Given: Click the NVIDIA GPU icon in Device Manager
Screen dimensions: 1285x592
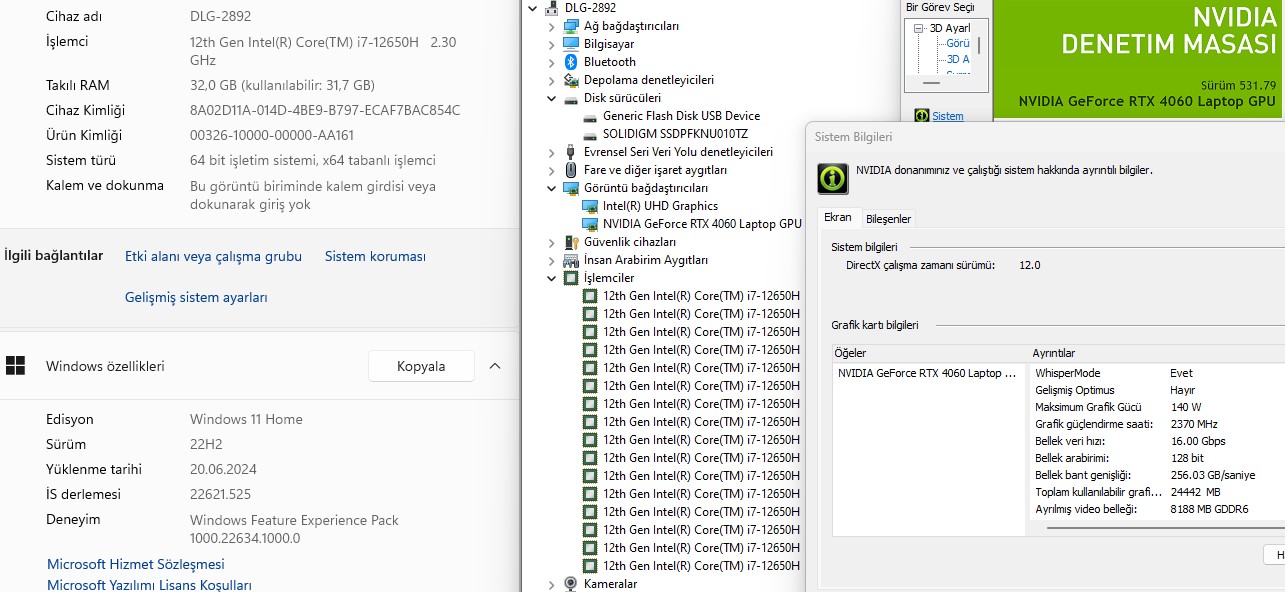Looking at the screenshot, I should pos(590,224).
